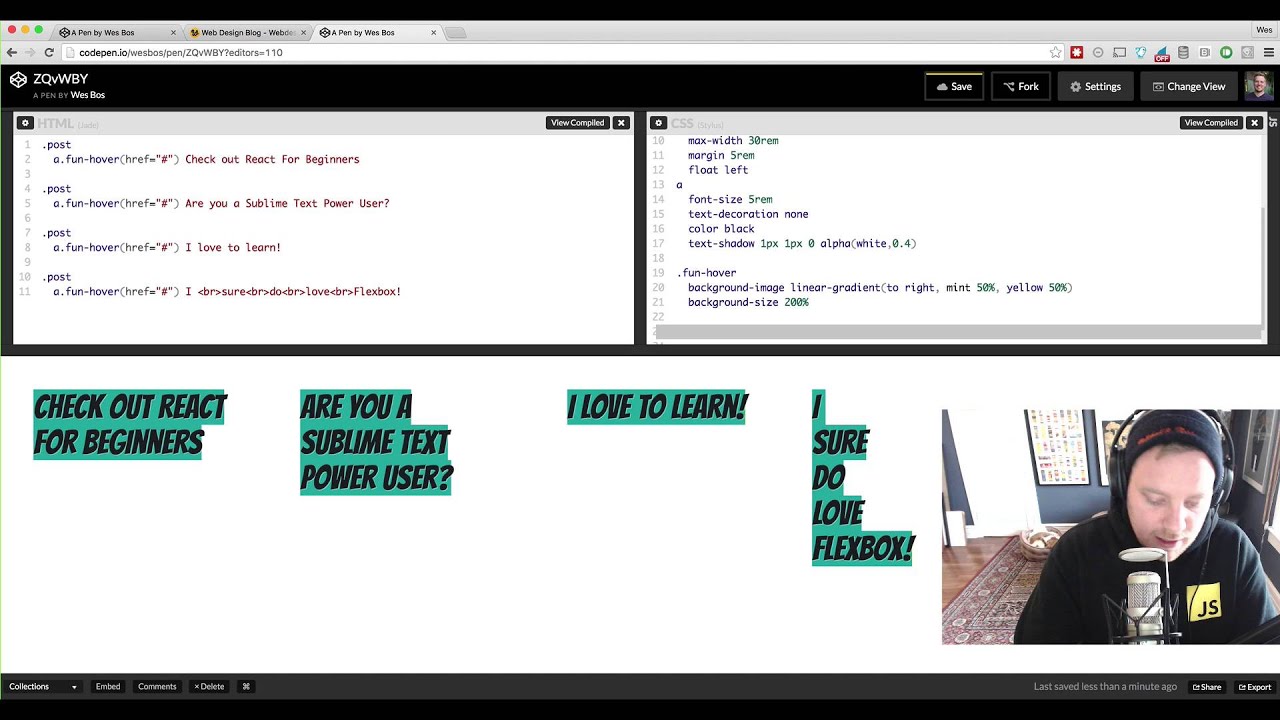Open Wes Bos profile avatar
1280x720 pixels.
click(1259, 86)
